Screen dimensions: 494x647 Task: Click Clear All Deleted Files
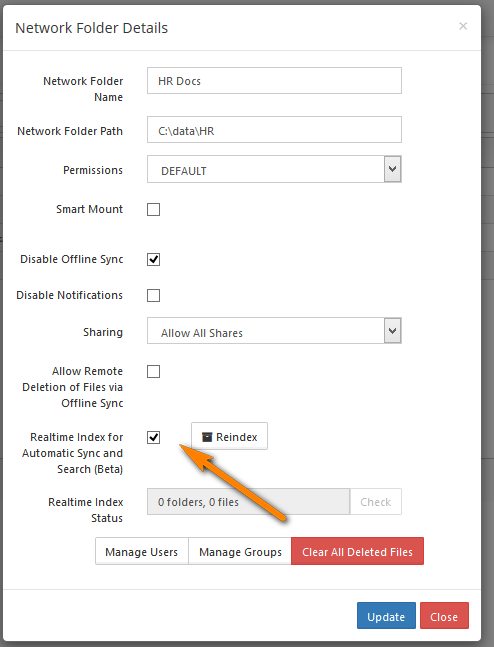[357, 551]
